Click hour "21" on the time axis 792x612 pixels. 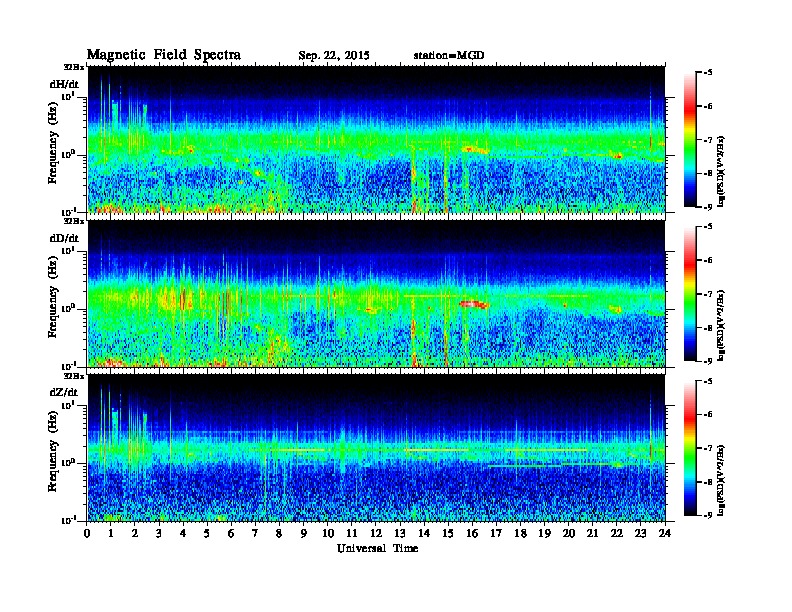(x=592, y=533)
